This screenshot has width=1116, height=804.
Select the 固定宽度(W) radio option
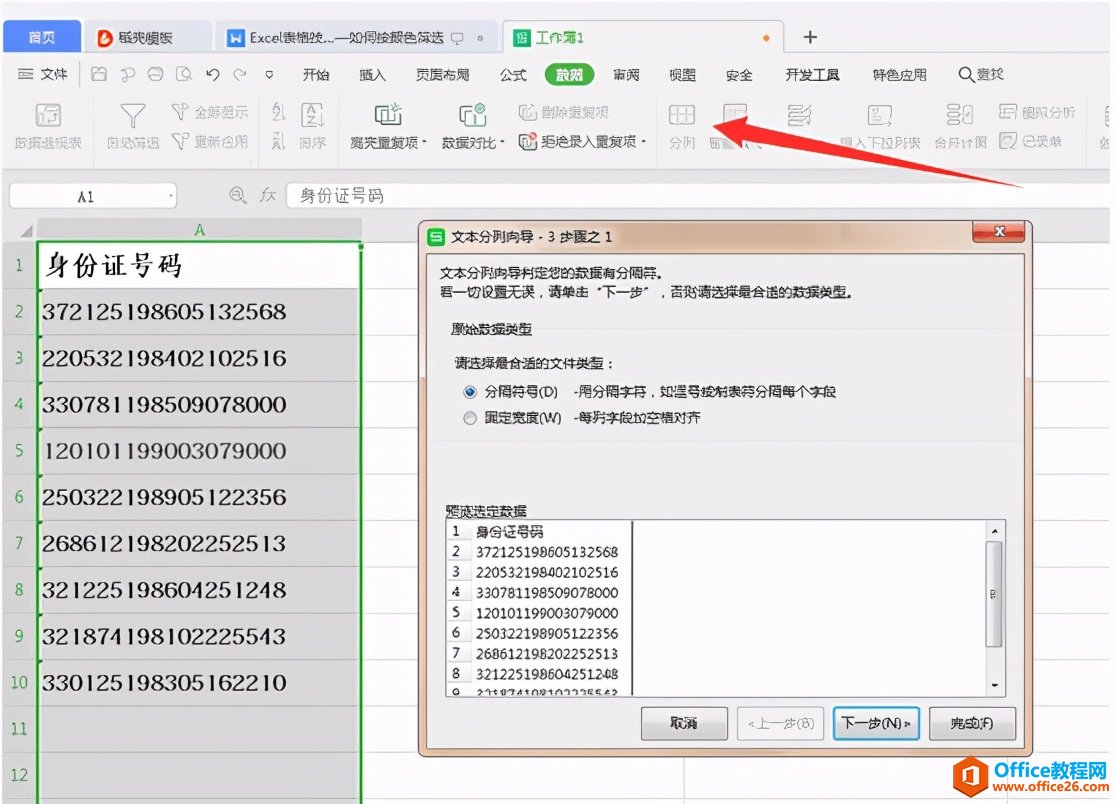(x=470, y=418)
